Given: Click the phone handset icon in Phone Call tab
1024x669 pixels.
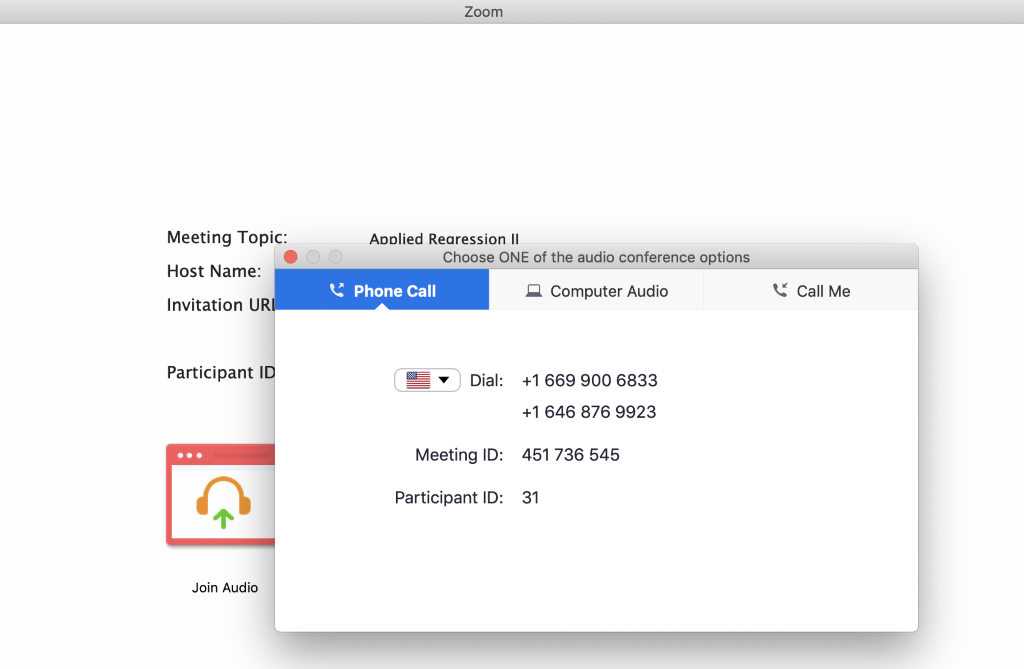Looking at the screenshot, I should 336,291.
